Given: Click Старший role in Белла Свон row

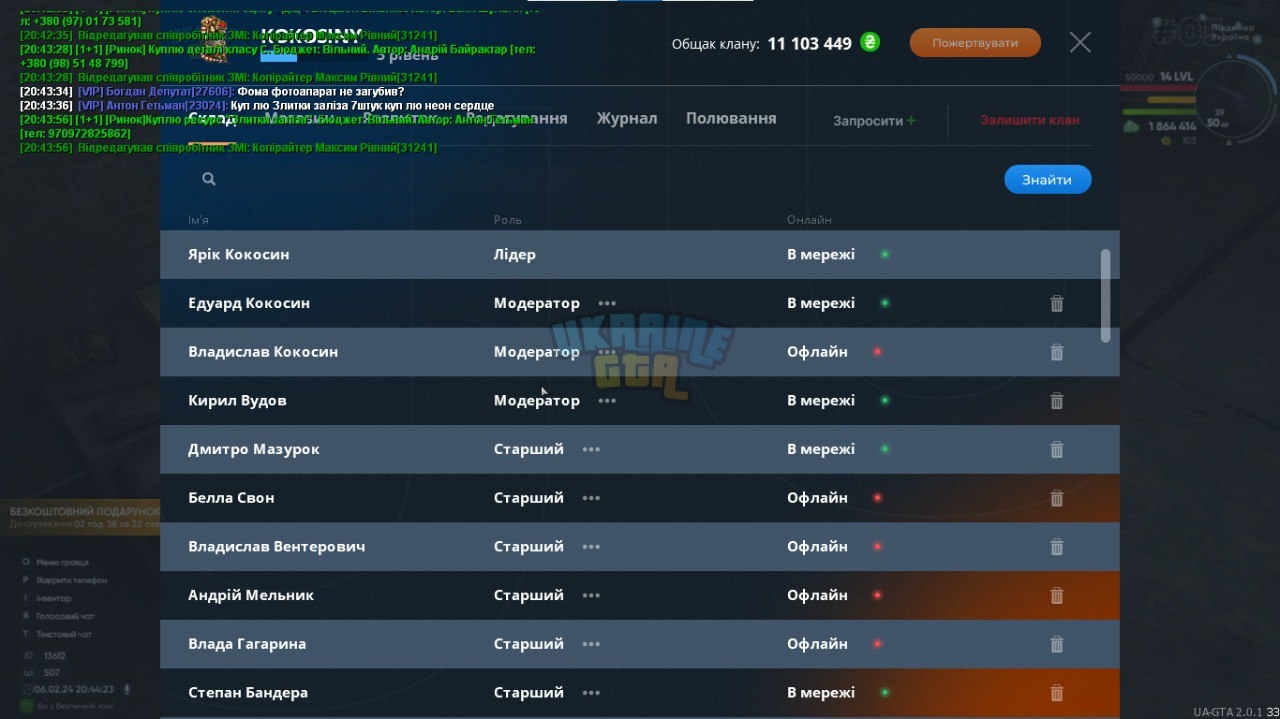Looking at the screenshot, I should click(529, 498).
